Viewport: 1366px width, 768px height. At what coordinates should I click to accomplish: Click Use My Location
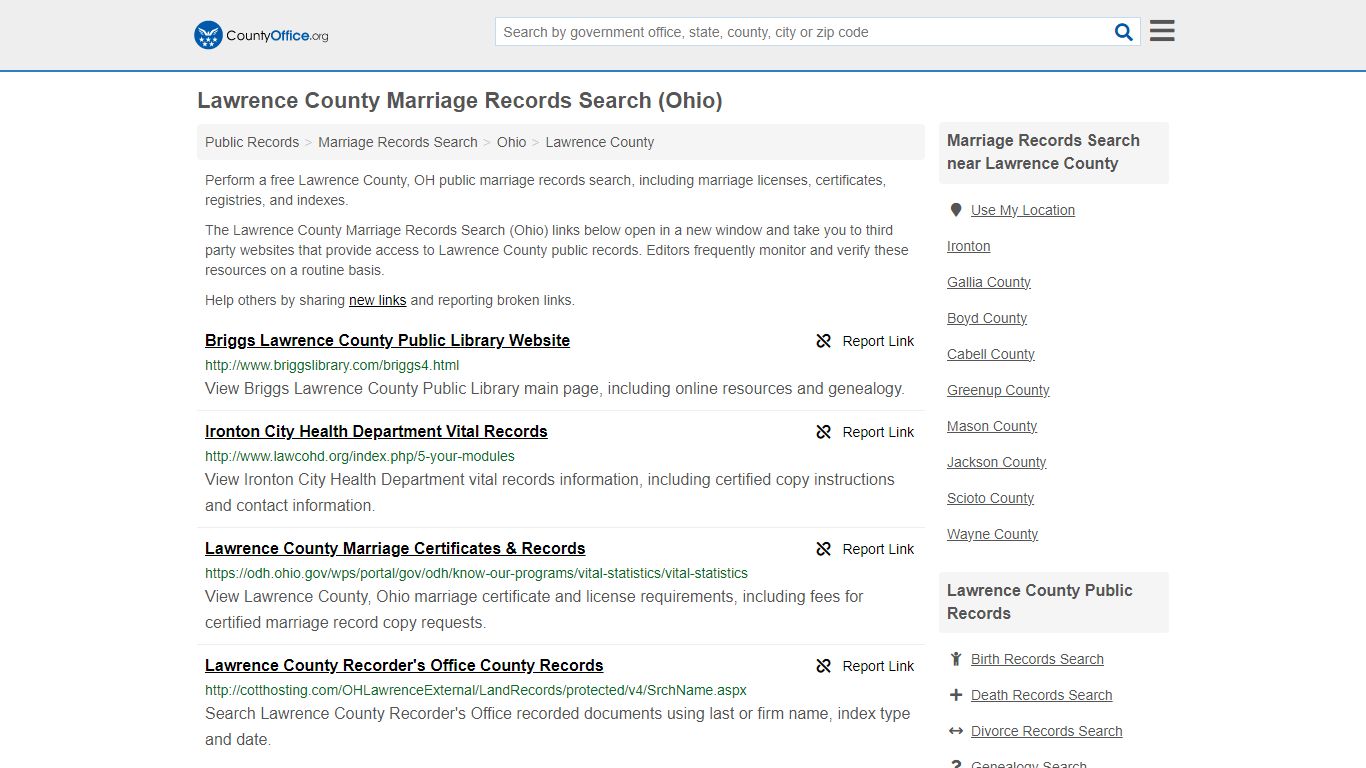click(1022, 210)
